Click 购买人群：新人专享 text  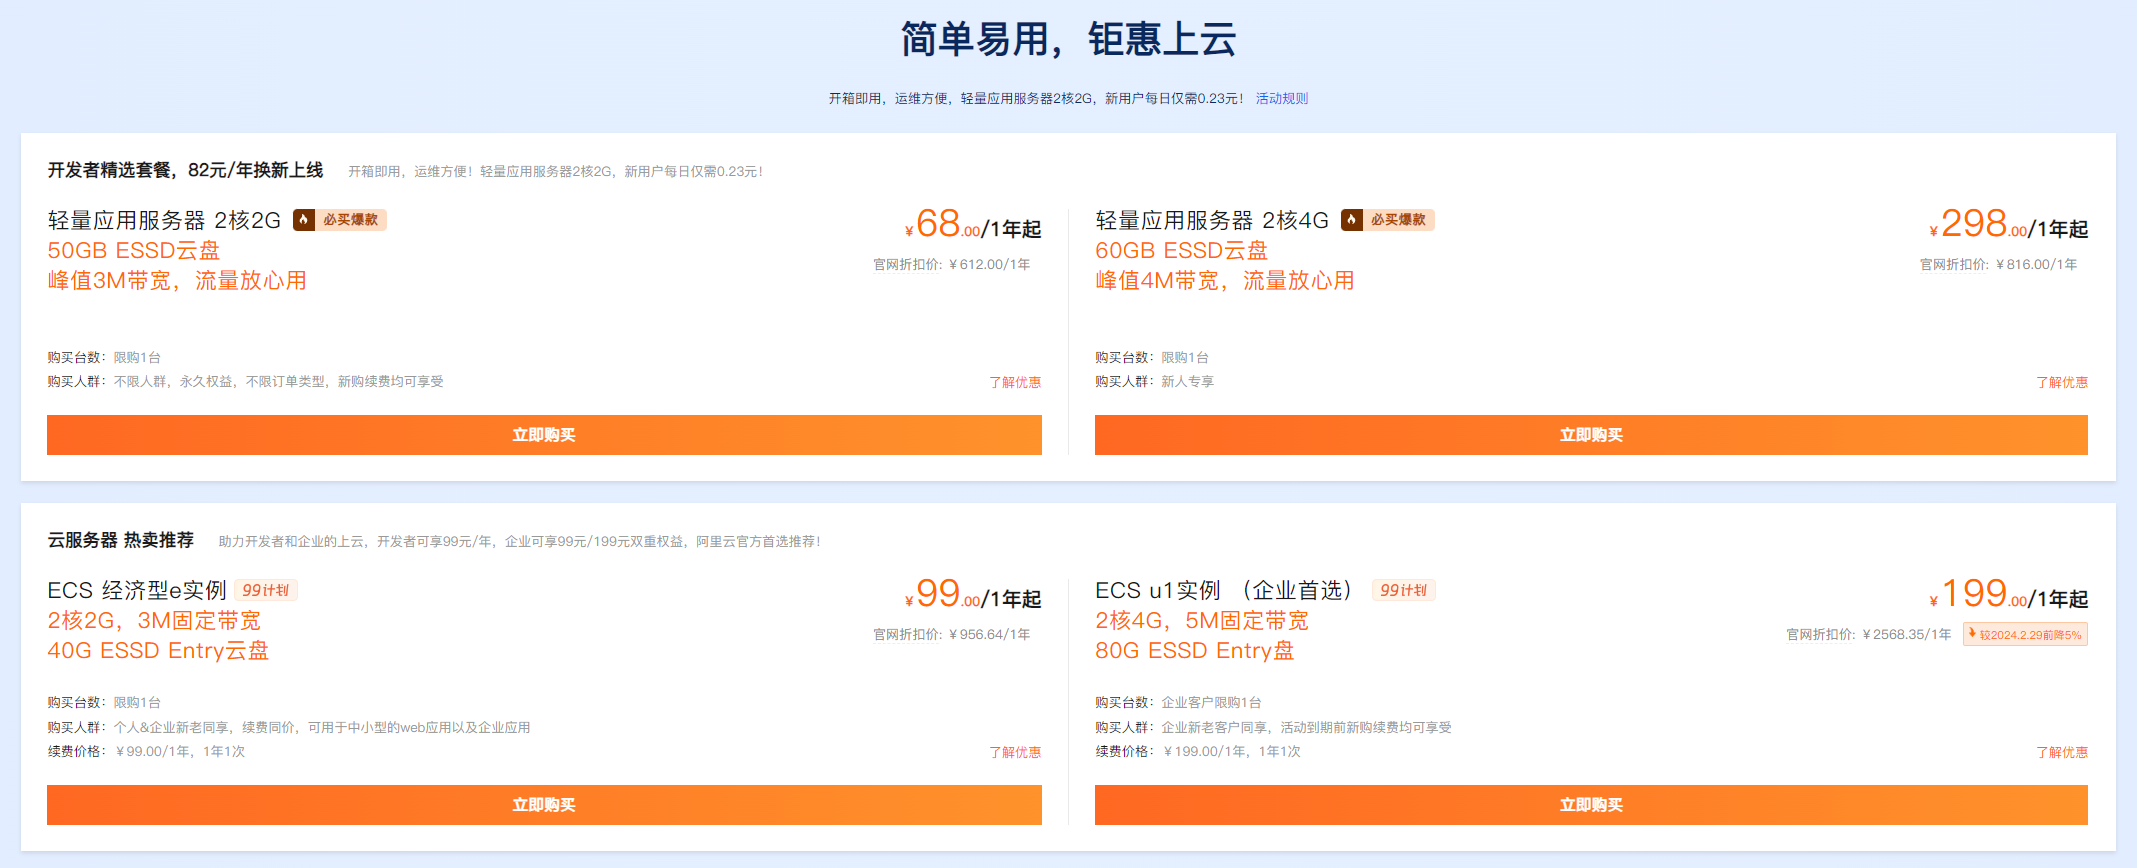1154,382
